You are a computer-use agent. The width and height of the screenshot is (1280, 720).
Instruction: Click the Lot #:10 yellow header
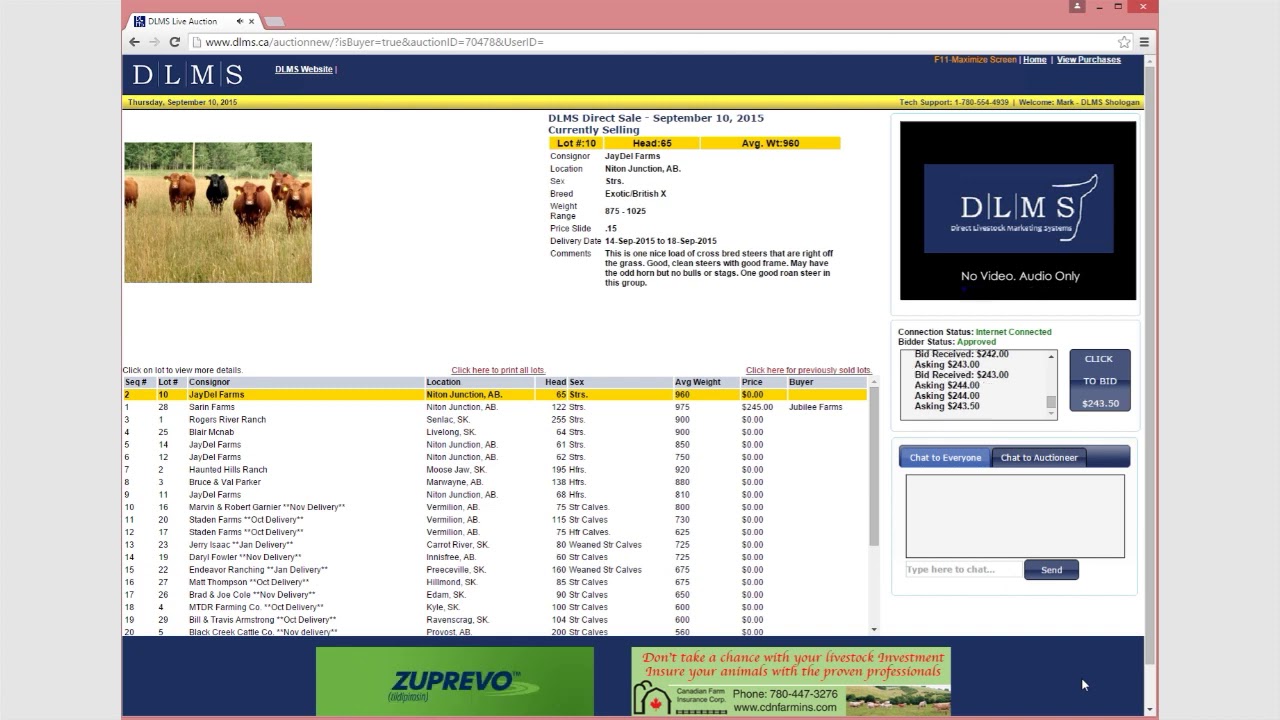(576, 143)
